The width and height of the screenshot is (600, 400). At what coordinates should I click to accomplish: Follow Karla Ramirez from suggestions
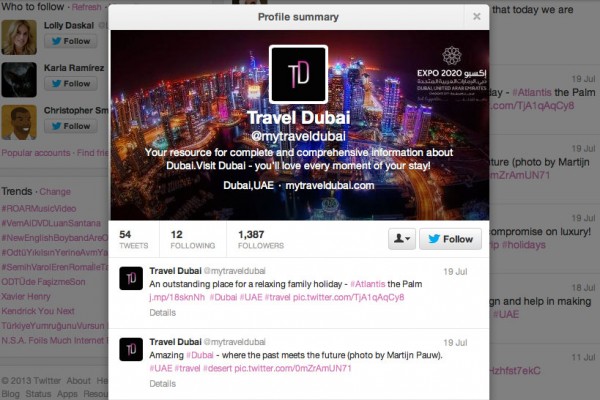coord(71,83)
